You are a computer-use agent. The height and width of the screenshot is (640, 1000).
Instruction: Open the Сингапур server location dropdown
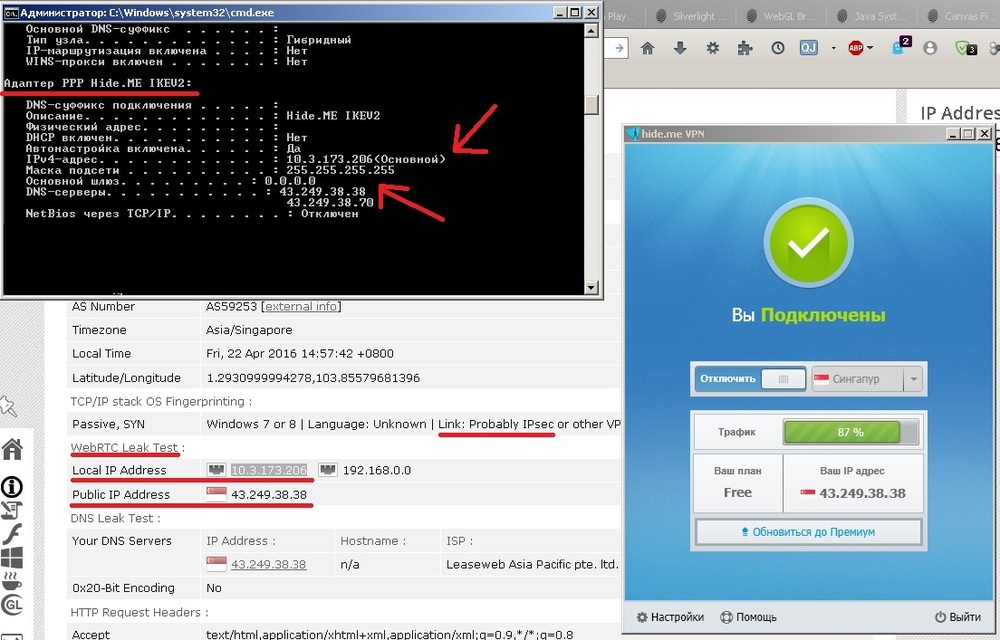pos(867,379)
